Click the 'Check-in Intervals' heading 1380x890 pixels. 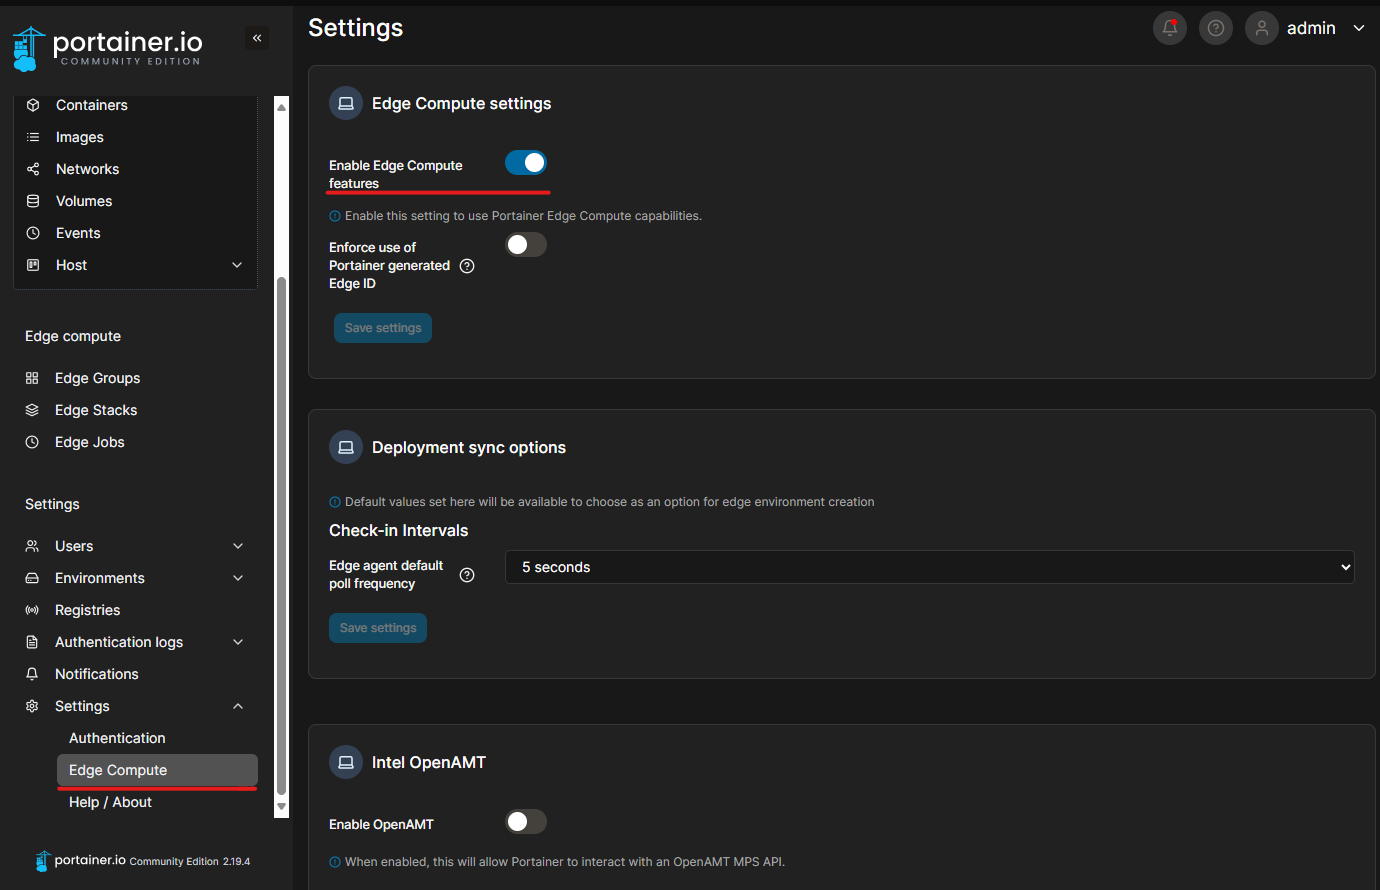(x=399, y=530)
